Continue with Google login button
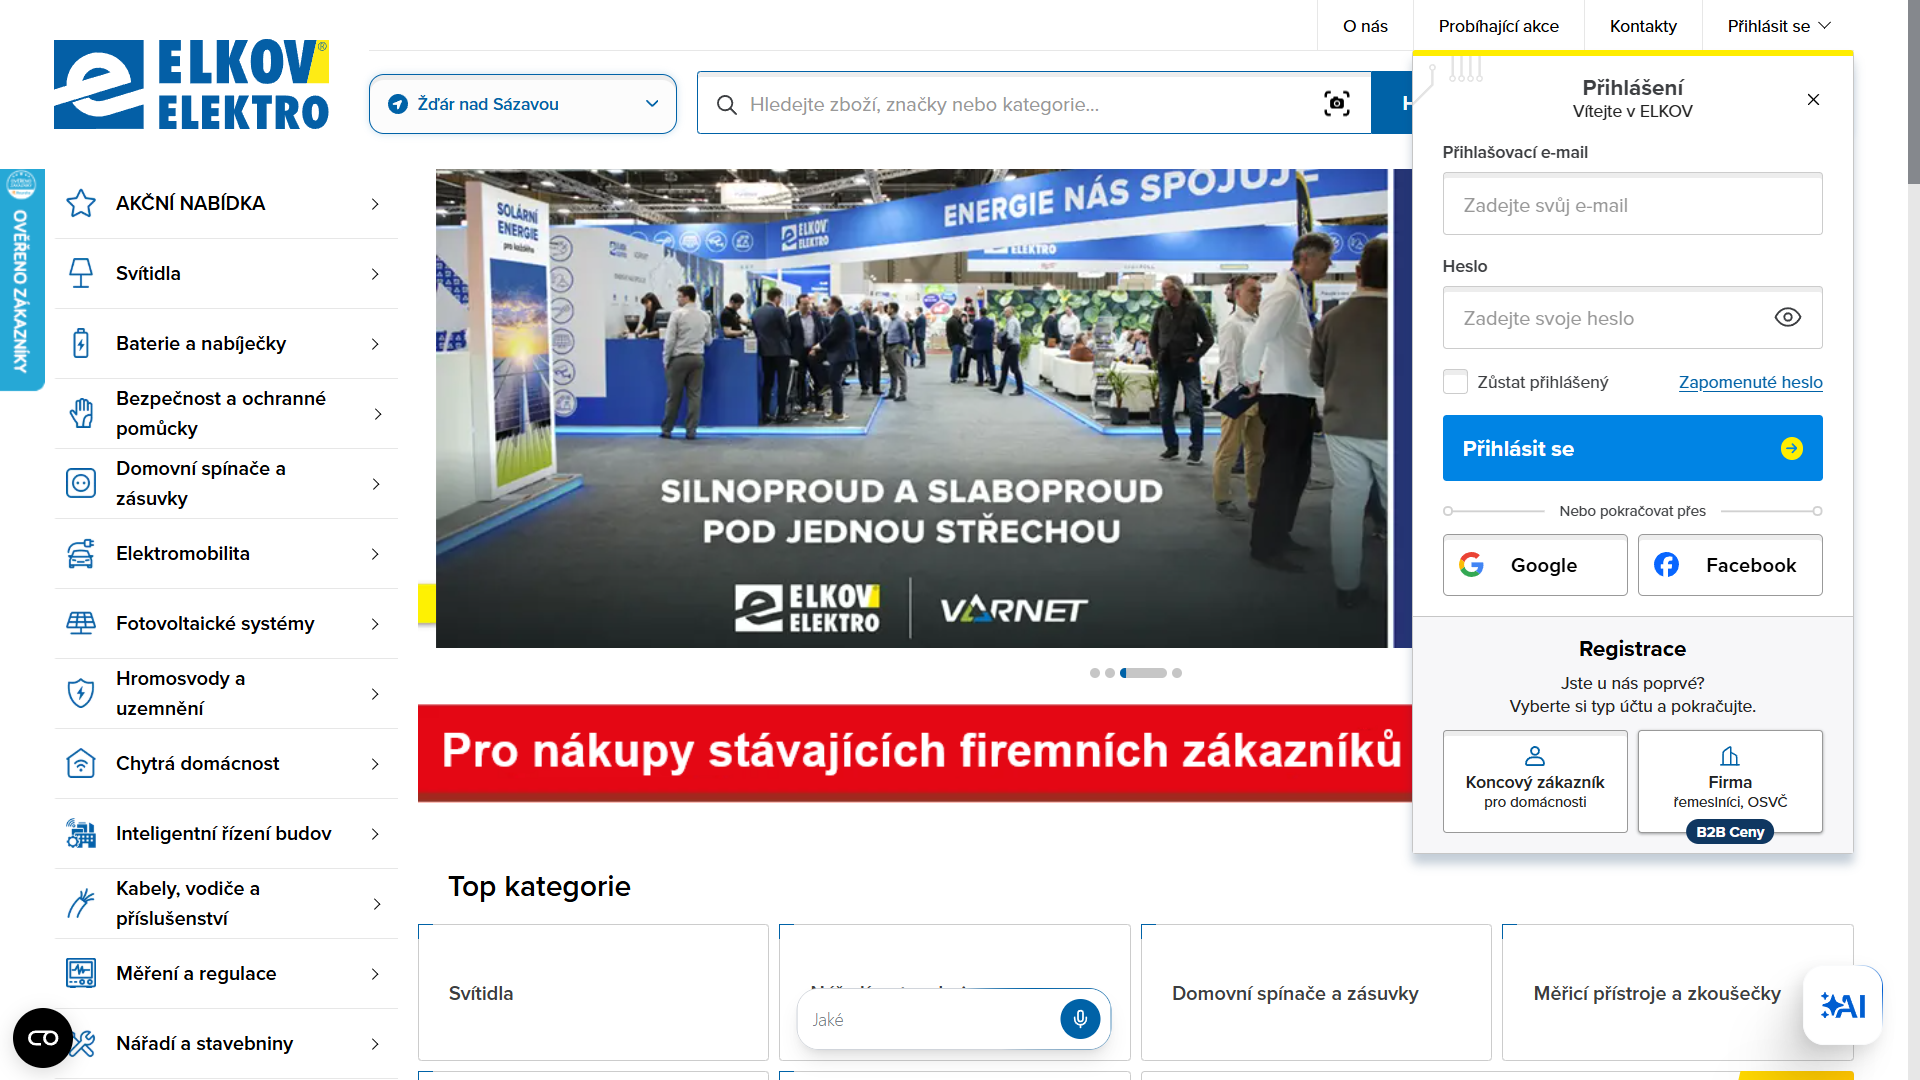Viewport: 1920px width, 1080px height. (x=1535, y=565)
